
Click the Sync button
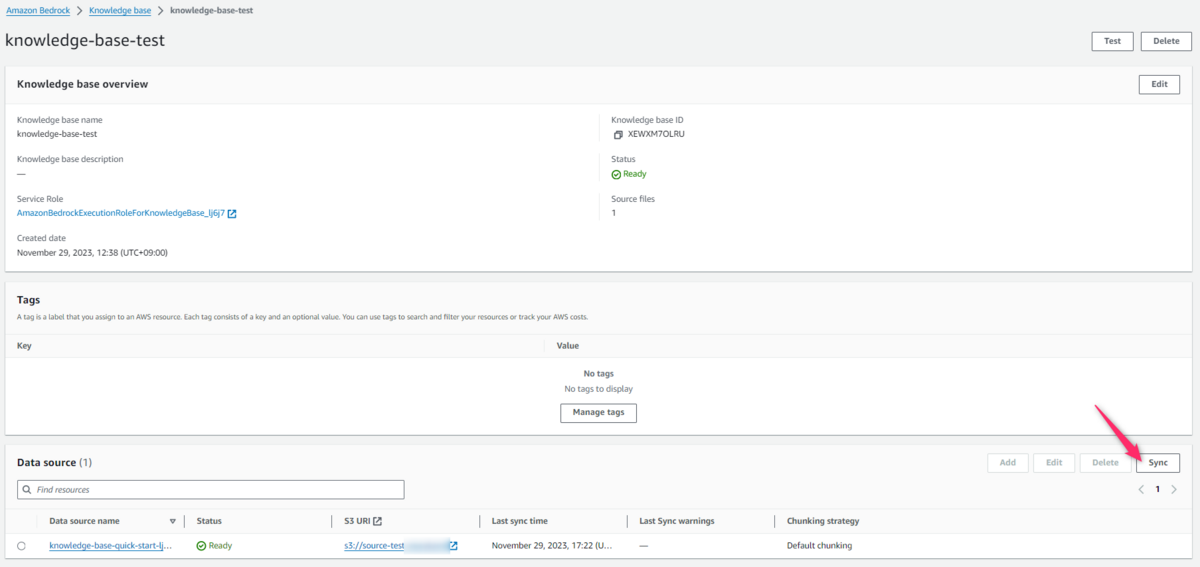pyautogui.click(x=1158, y=463)
